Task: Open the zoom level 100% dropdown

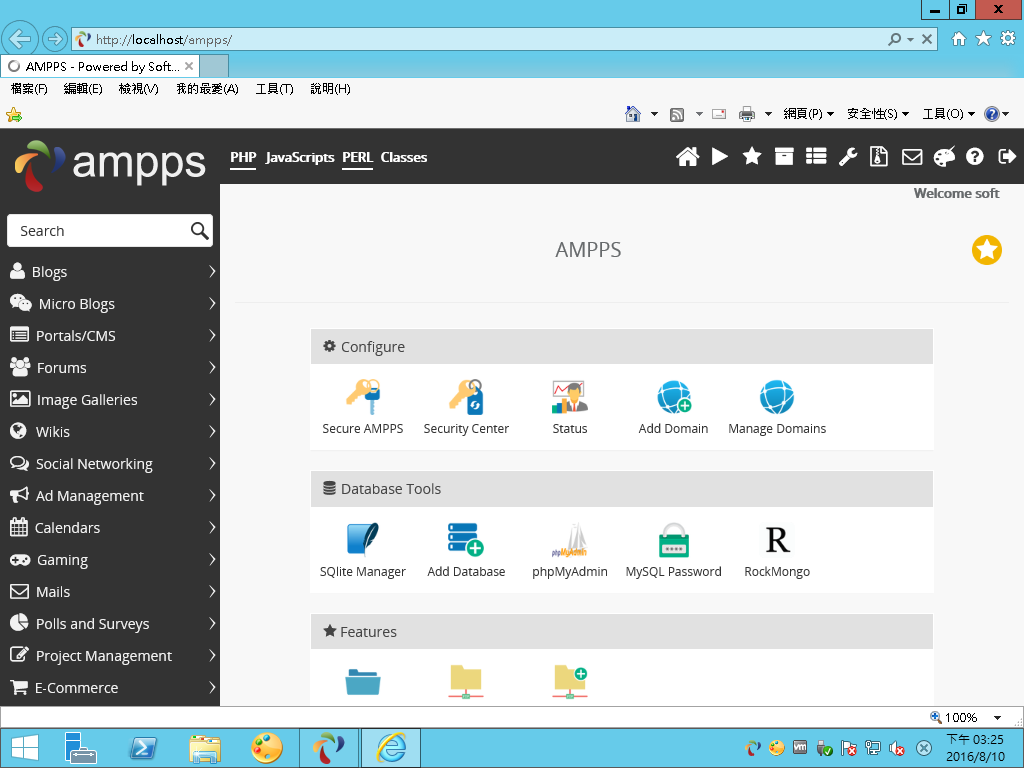Action: (997, 718)
